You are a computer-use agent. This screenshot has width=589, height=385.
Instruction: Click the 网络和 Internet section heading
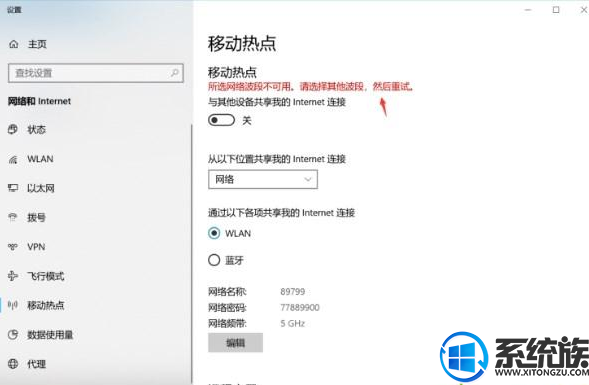point(39,101)
